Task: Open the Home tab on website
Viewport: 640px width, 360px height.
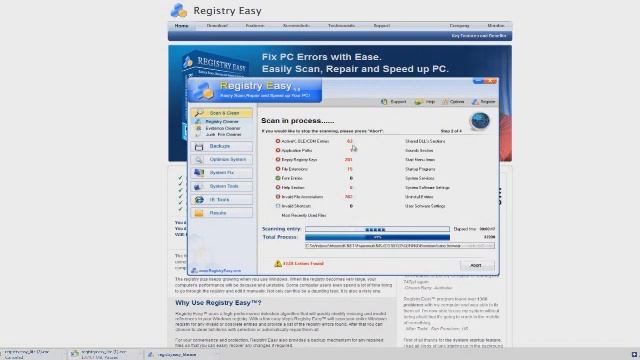Action: [182, 26]
